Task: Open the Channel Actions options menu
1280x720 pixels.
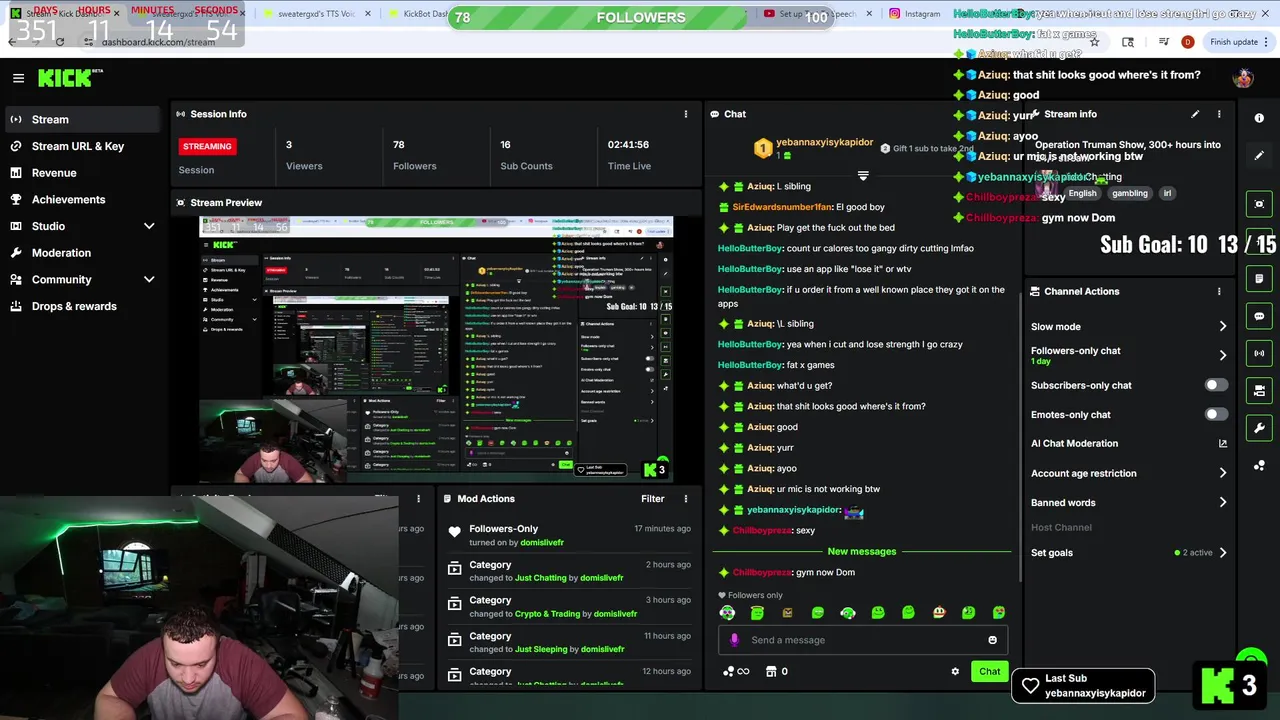Action: (1219, 291)
